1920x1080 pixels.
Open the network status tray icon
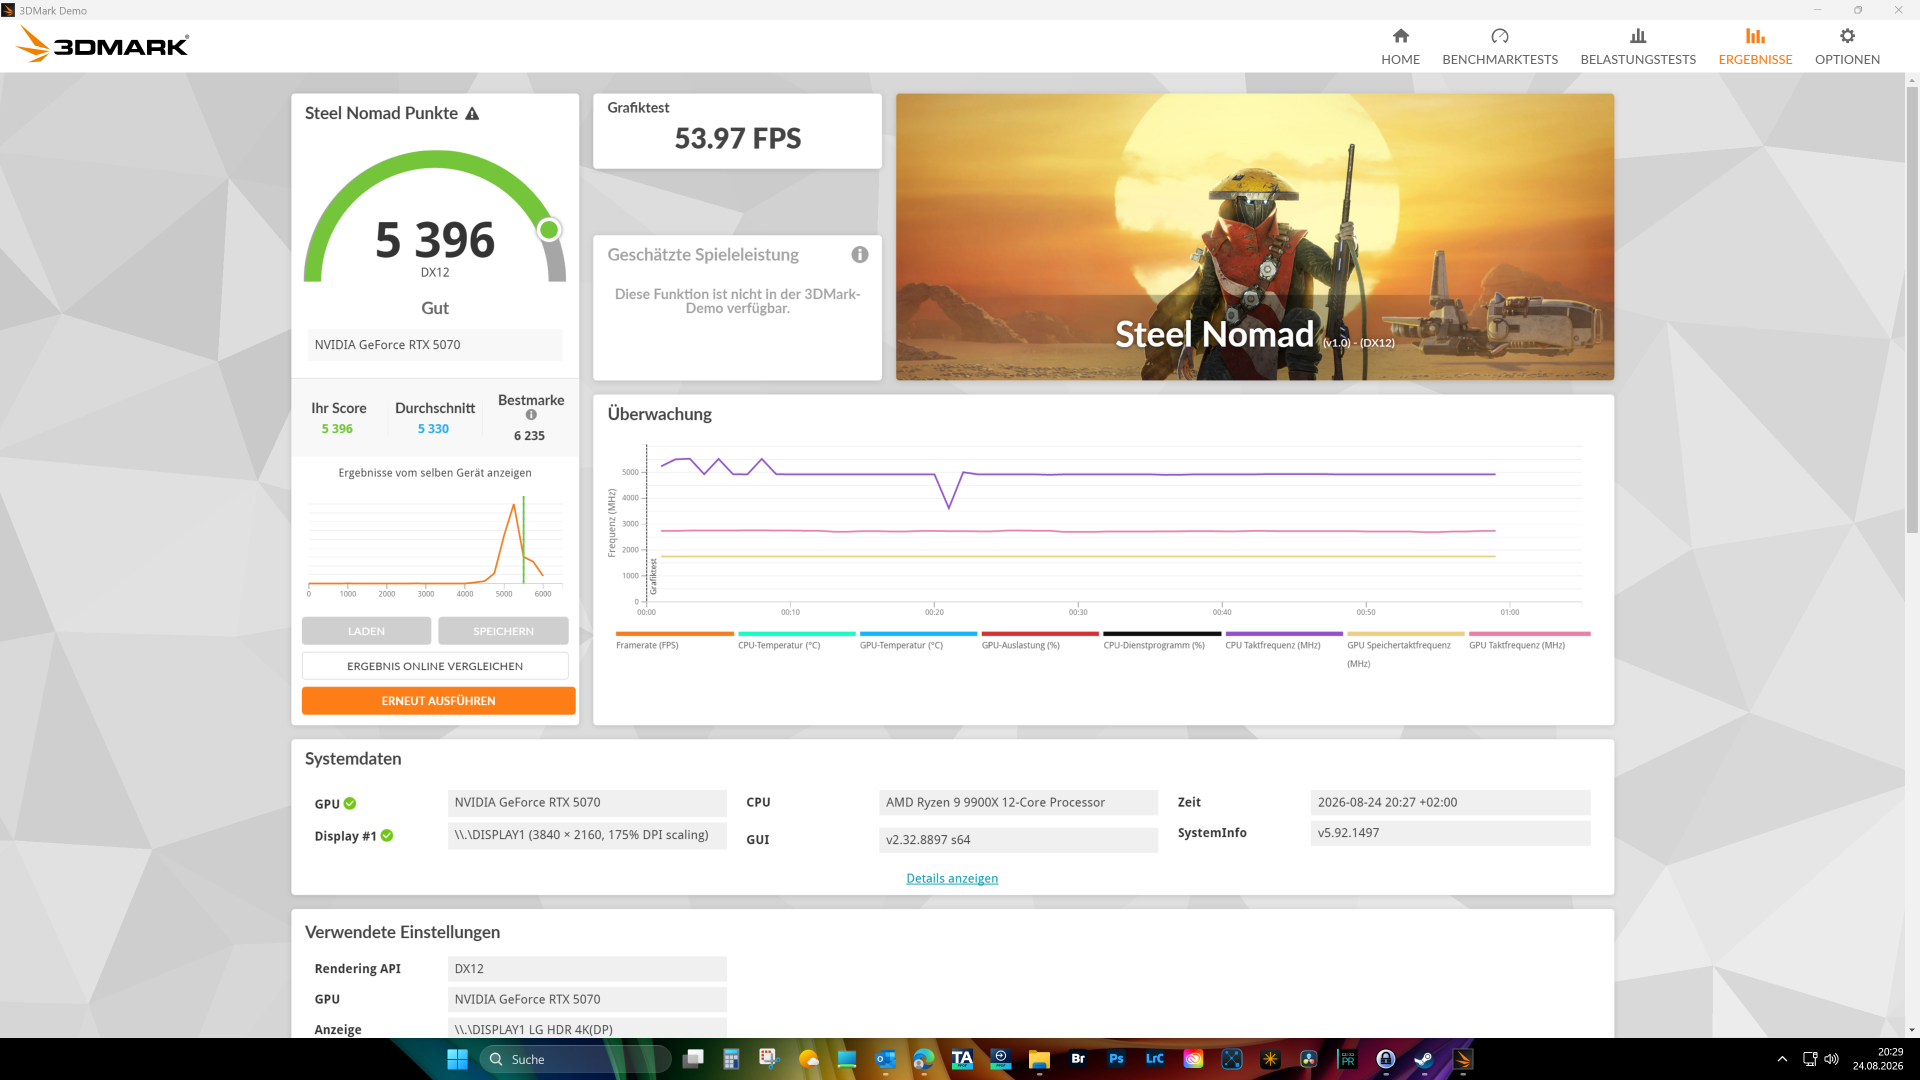[x=1810, y=1059]
